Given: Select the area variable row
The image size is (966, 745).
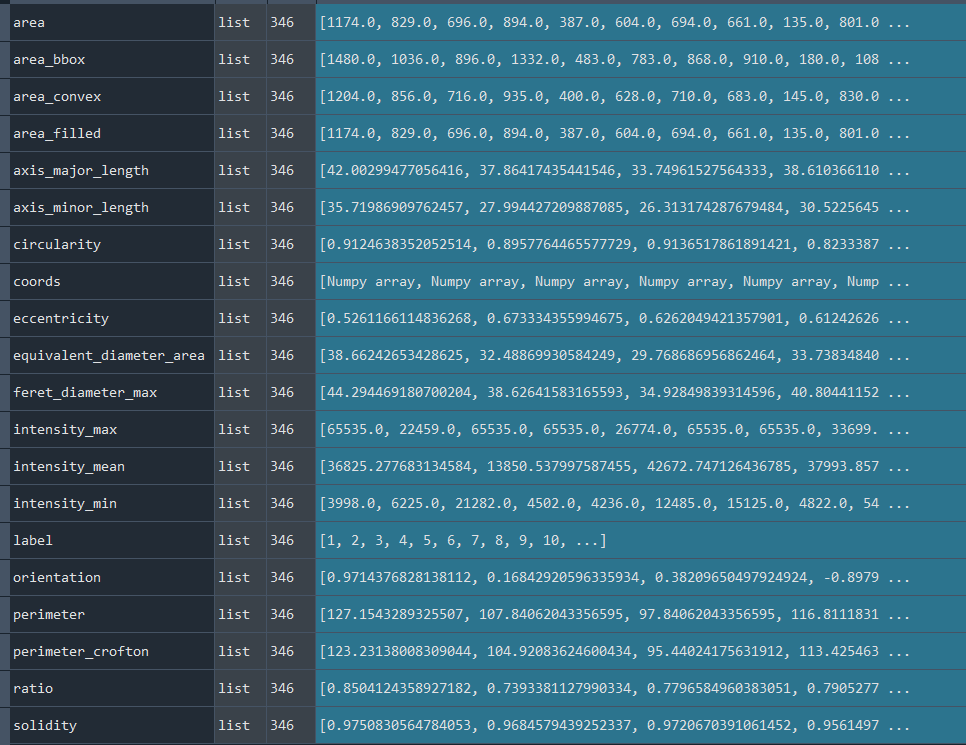Looking at the screenshot, I should [x=29, y=22].
